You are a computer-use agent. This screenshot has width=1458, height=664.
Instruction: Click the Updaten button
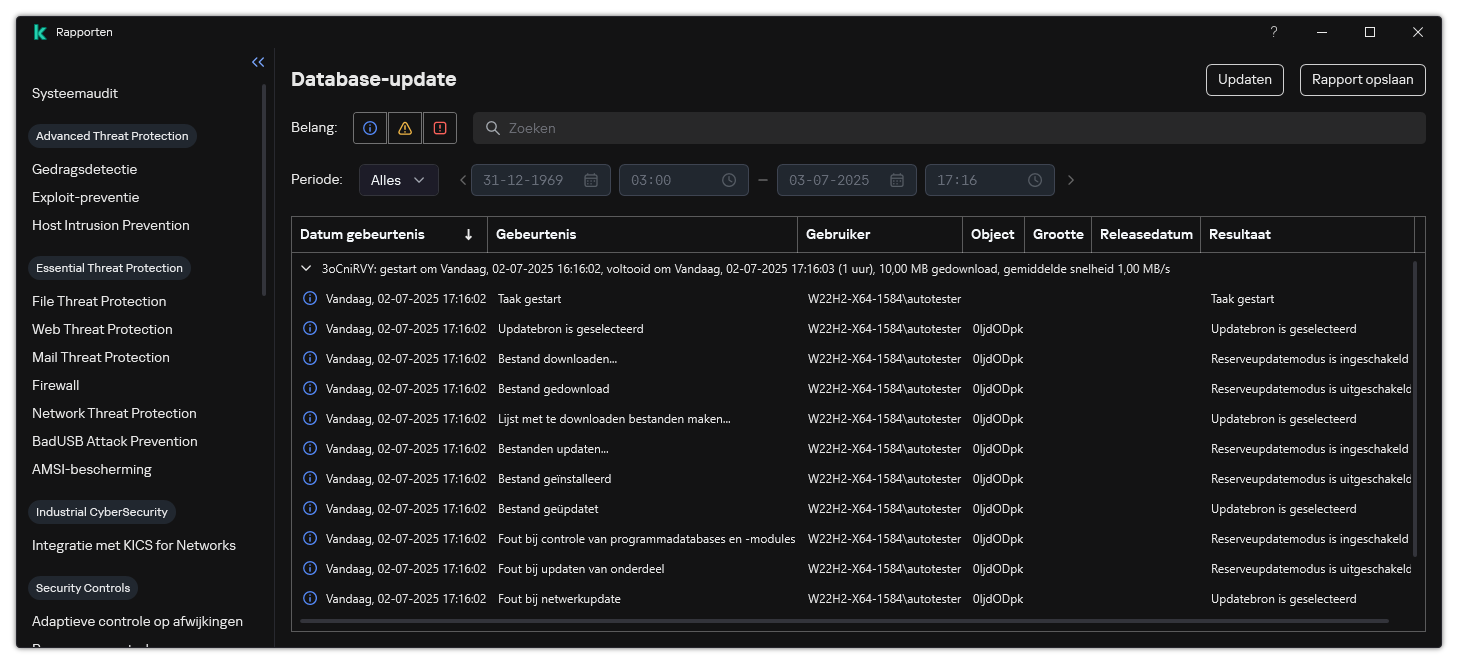(1244, 80)
